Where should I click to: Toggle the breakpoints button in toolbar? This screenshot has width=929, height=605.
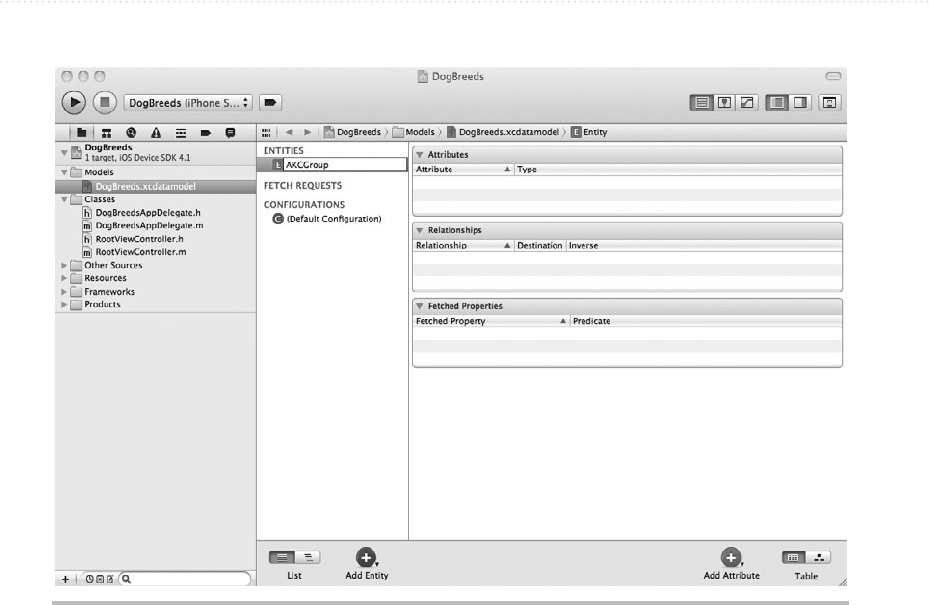click(x=270, y=103)
